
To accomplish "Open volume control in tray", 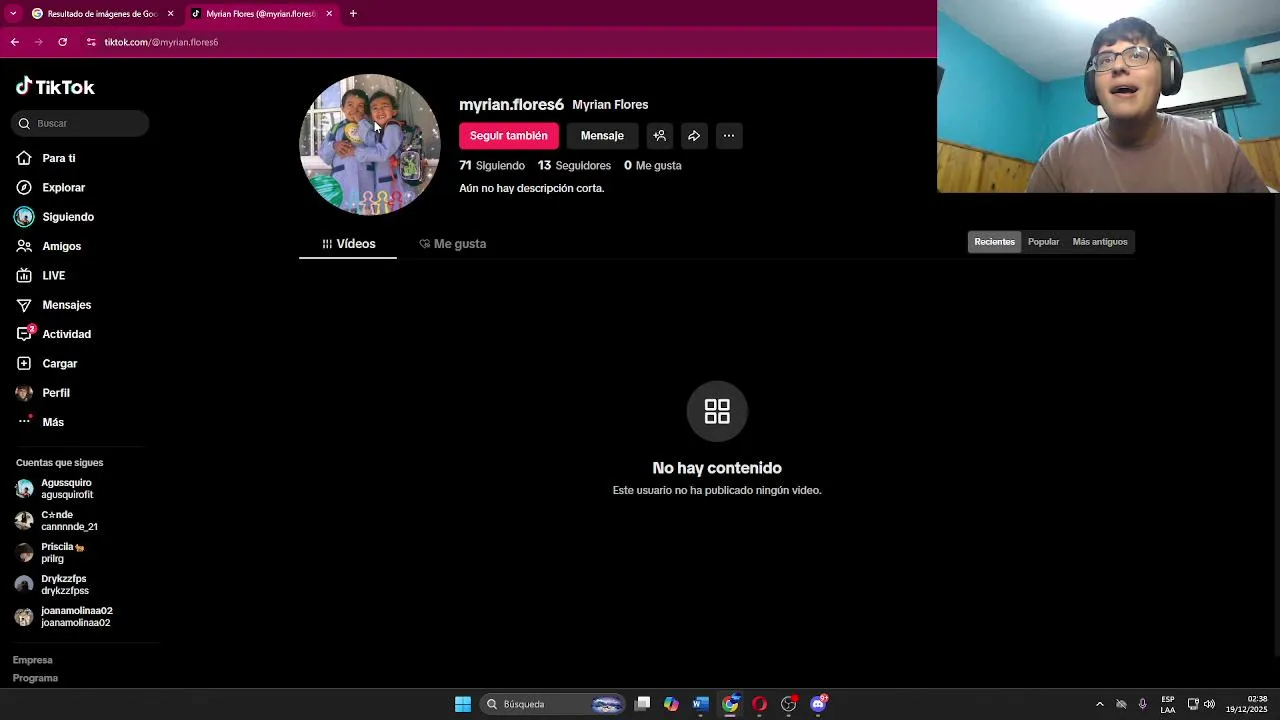I will tap(1209, 704).
